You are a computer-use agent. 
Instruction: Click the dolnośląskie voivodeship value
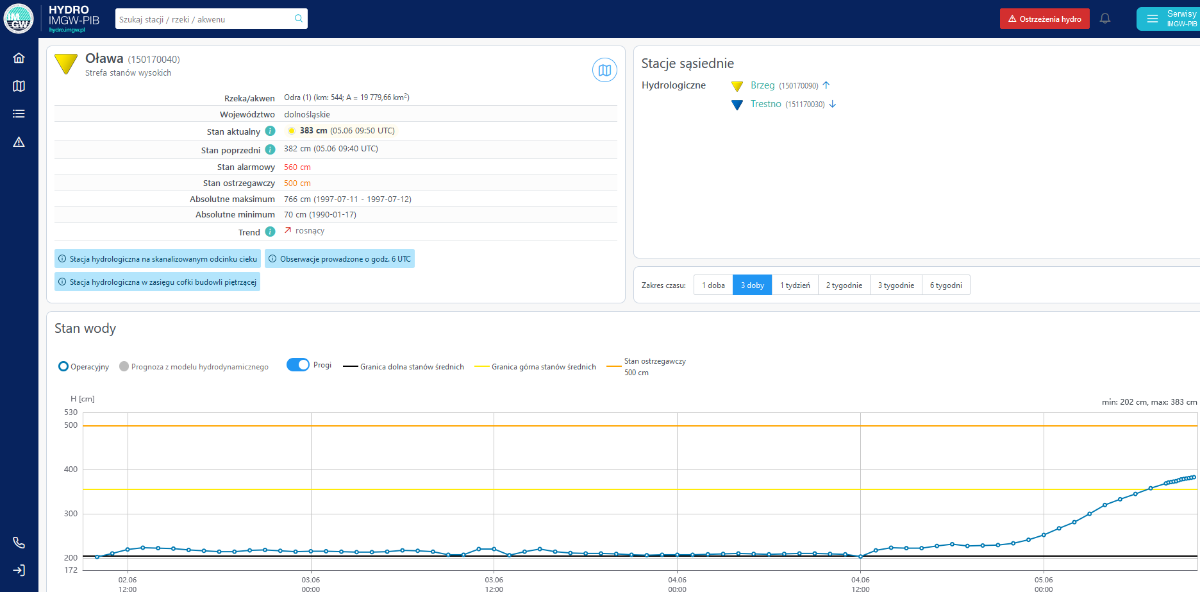pos(307,114)
